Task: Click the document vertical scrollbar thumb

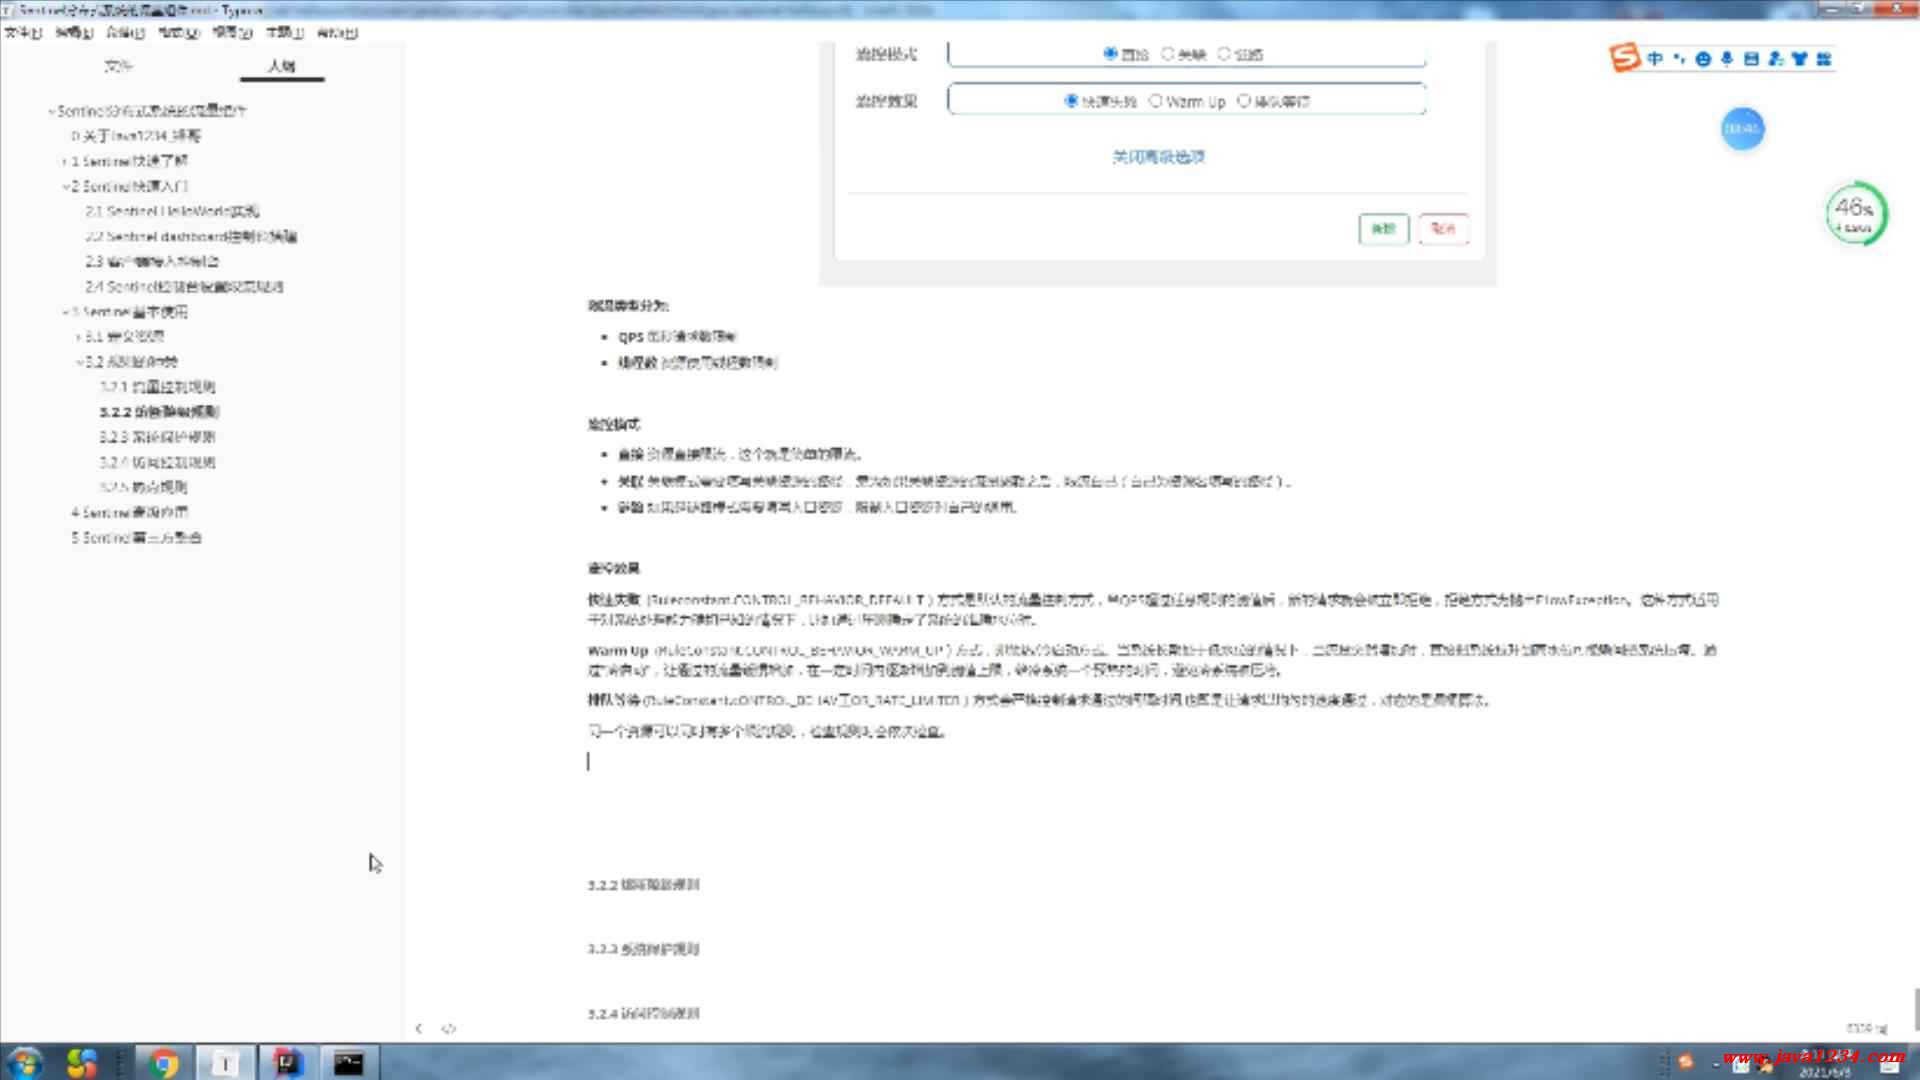Action: point(1916,1008)
